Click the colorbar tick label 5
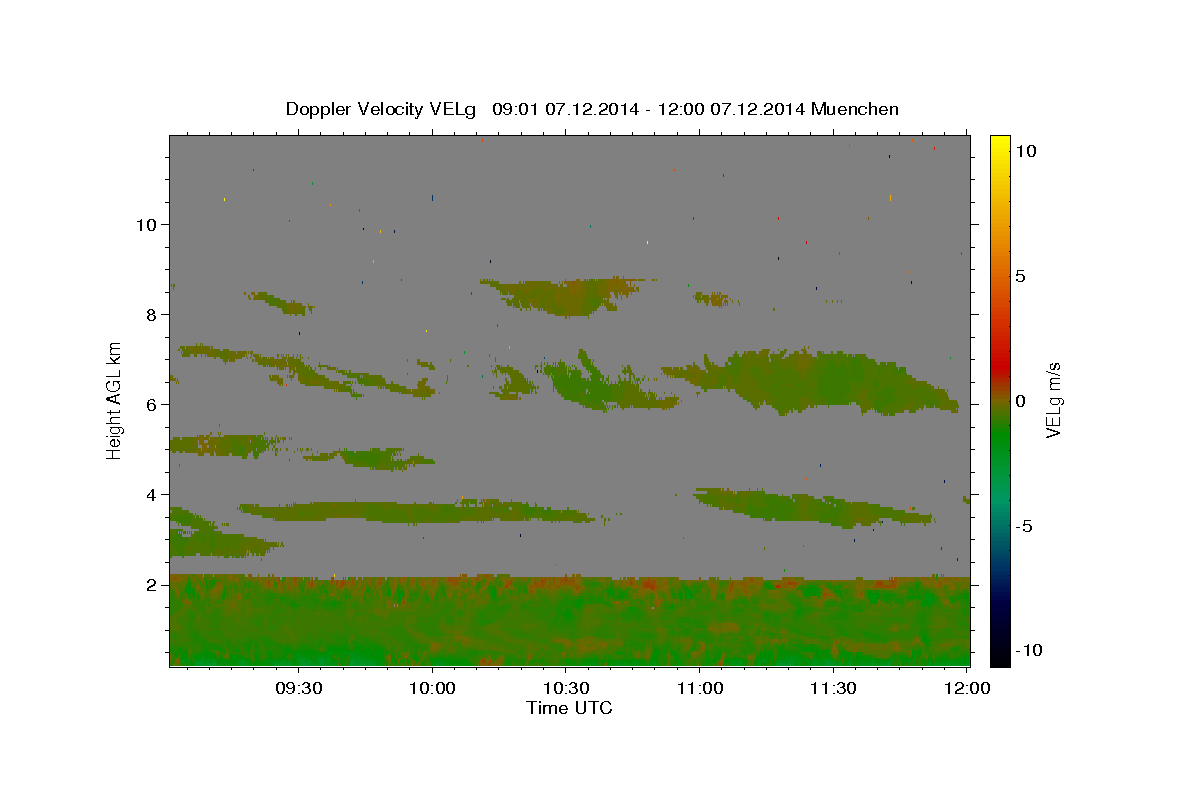1200x800 pixels. point(1020,276)
